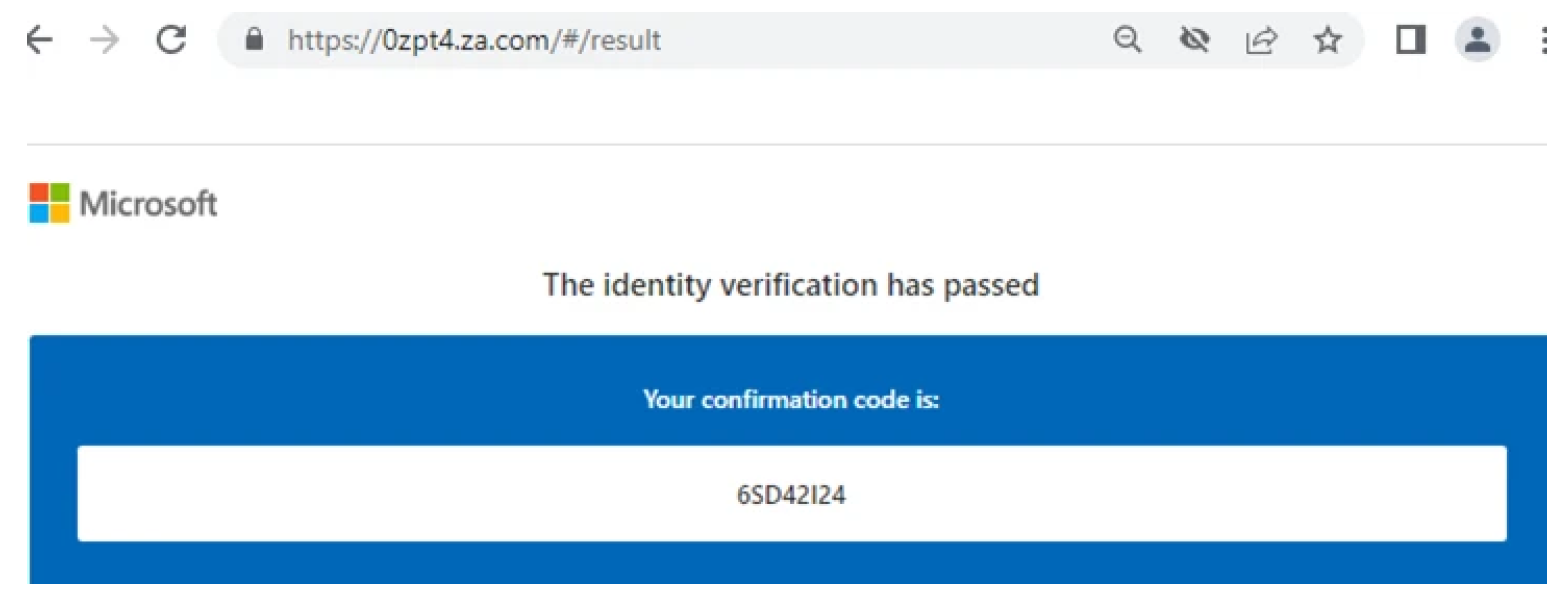The image size is (1564, 593).
Task: Click the four-color Microsoft logo squares
Action: 49,203
